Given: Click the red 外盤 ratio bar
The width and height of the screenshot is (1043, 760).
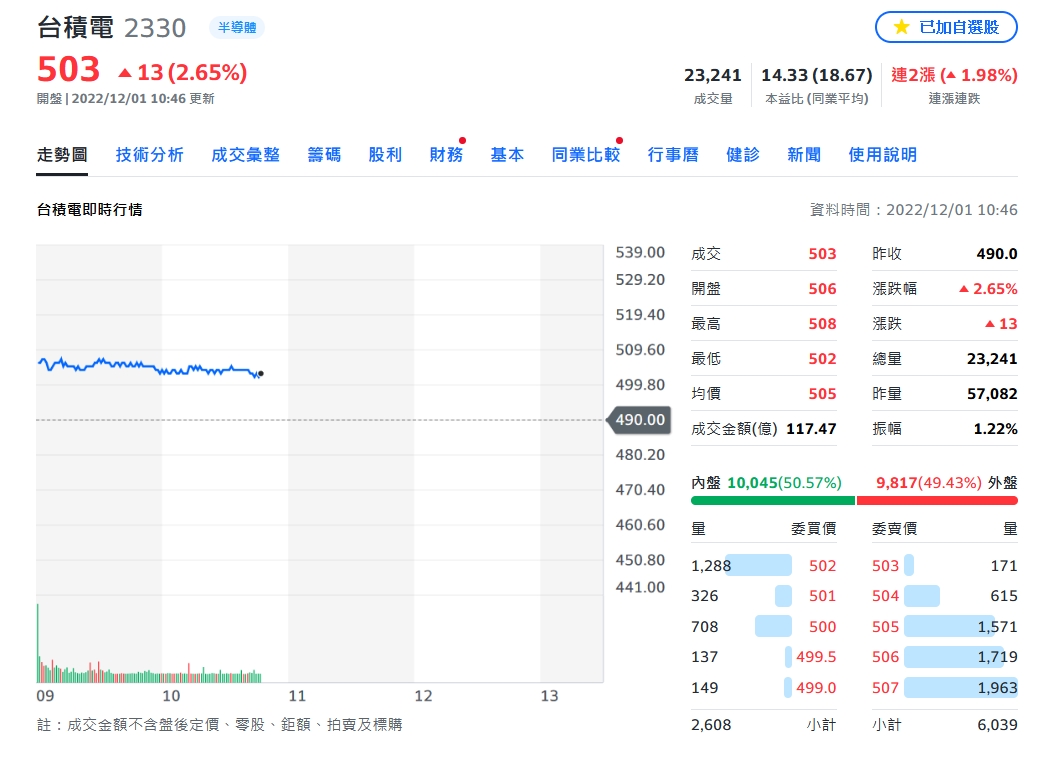Looking at the screenshot, I should tap(937, 501).
